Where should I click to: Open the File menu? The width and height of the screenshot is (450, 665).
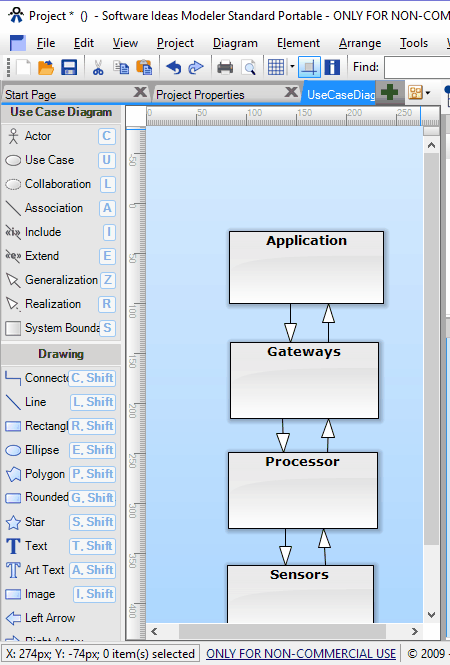coord(46,43)
